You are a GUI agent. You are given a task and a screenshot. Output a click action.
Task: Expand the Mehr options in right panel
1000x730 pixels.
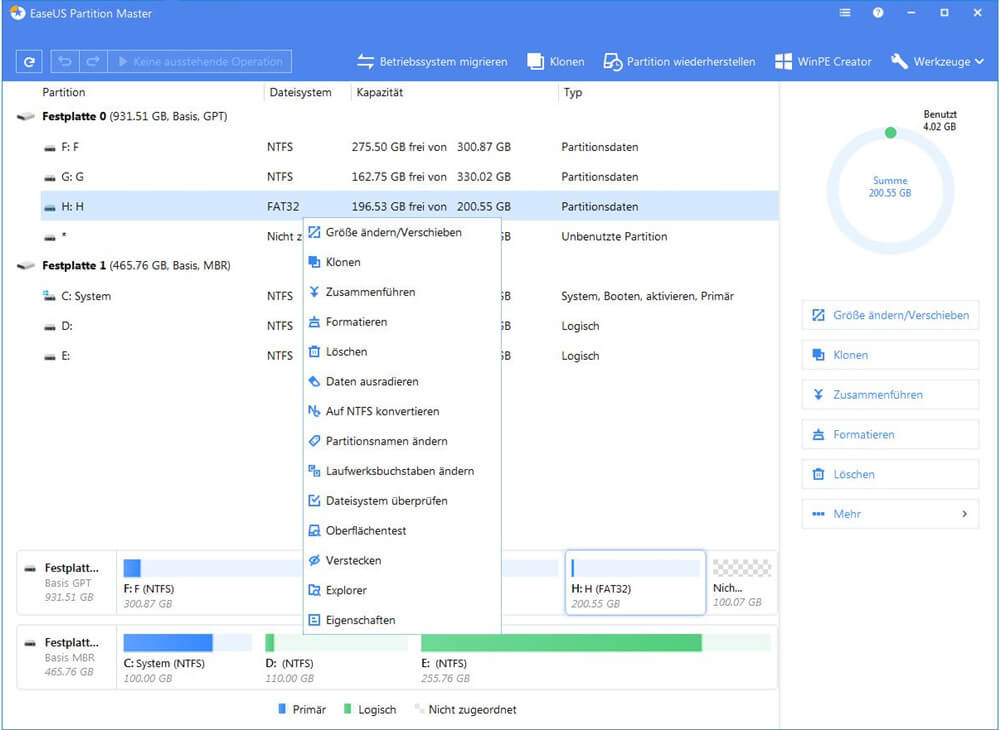click(x=890, y=514)
